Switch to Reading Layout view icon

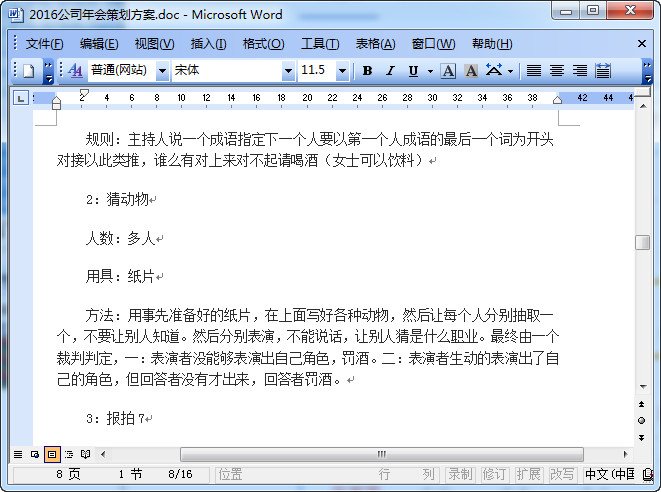(86, 454)
